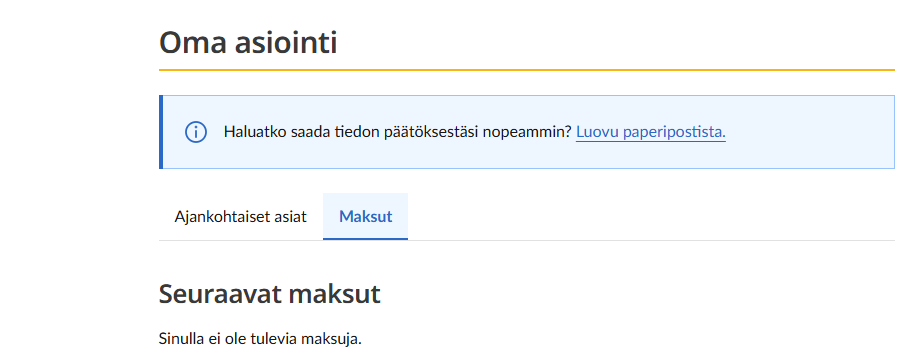Switch to the Ajankohtaiset asiat tab
The height and width of the screenshot is (362, 909).
pyautogui.click(x=240, y=216)
